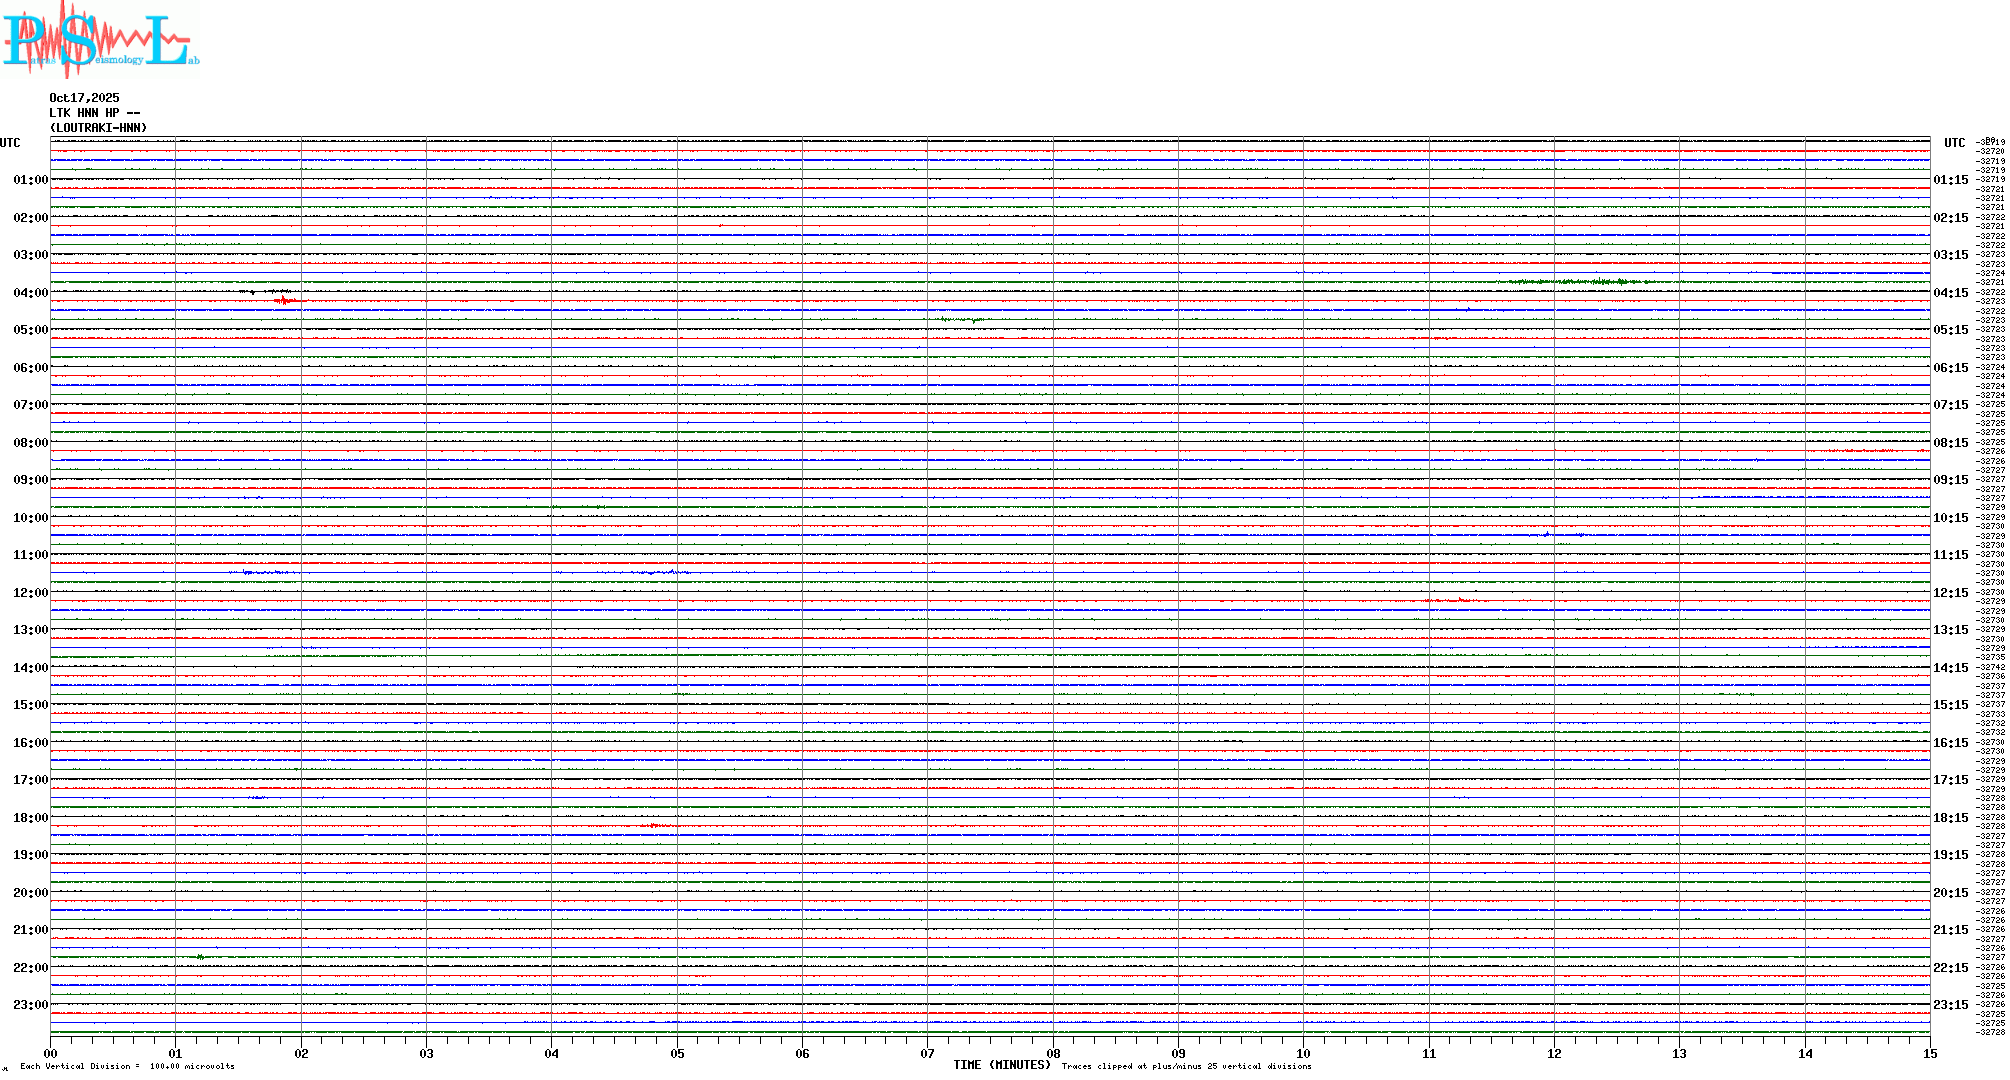Click minute 15 on the time axis
The image size is (2010, 1080).
pyautogui.click(x=1929, y=1053)
